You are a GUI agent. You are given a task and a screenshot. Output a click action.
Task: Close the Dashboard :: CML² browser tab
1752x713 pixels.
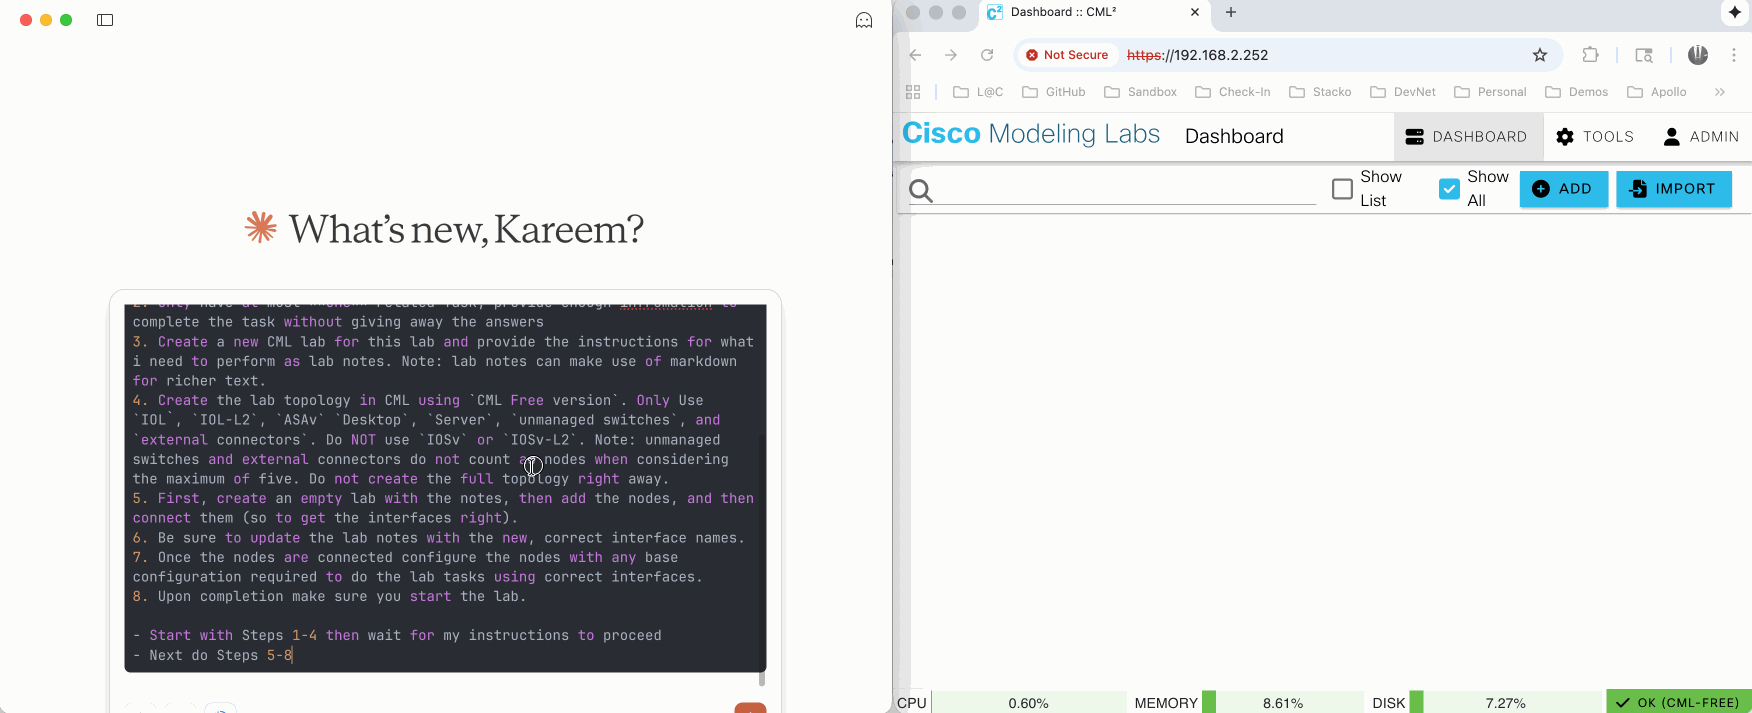click(x=1194, y=12)
